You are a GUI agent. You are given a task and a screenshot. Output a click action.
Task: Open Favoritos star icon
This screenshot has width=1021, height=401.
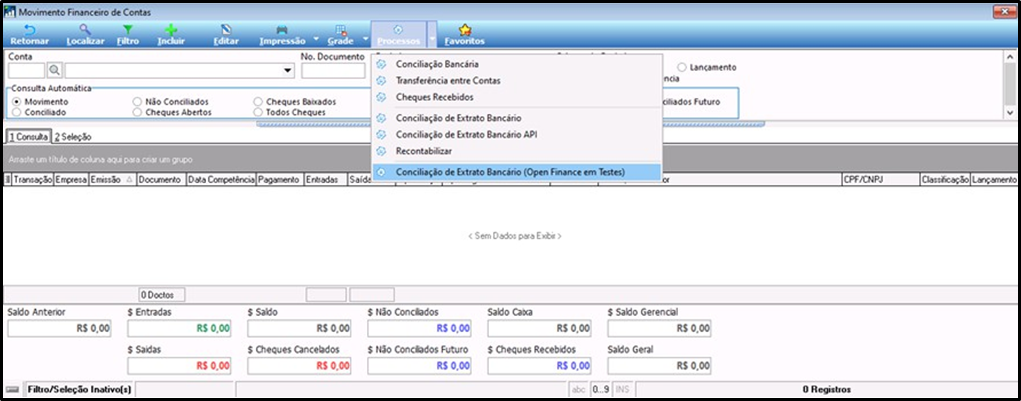(x=465, y=29)
